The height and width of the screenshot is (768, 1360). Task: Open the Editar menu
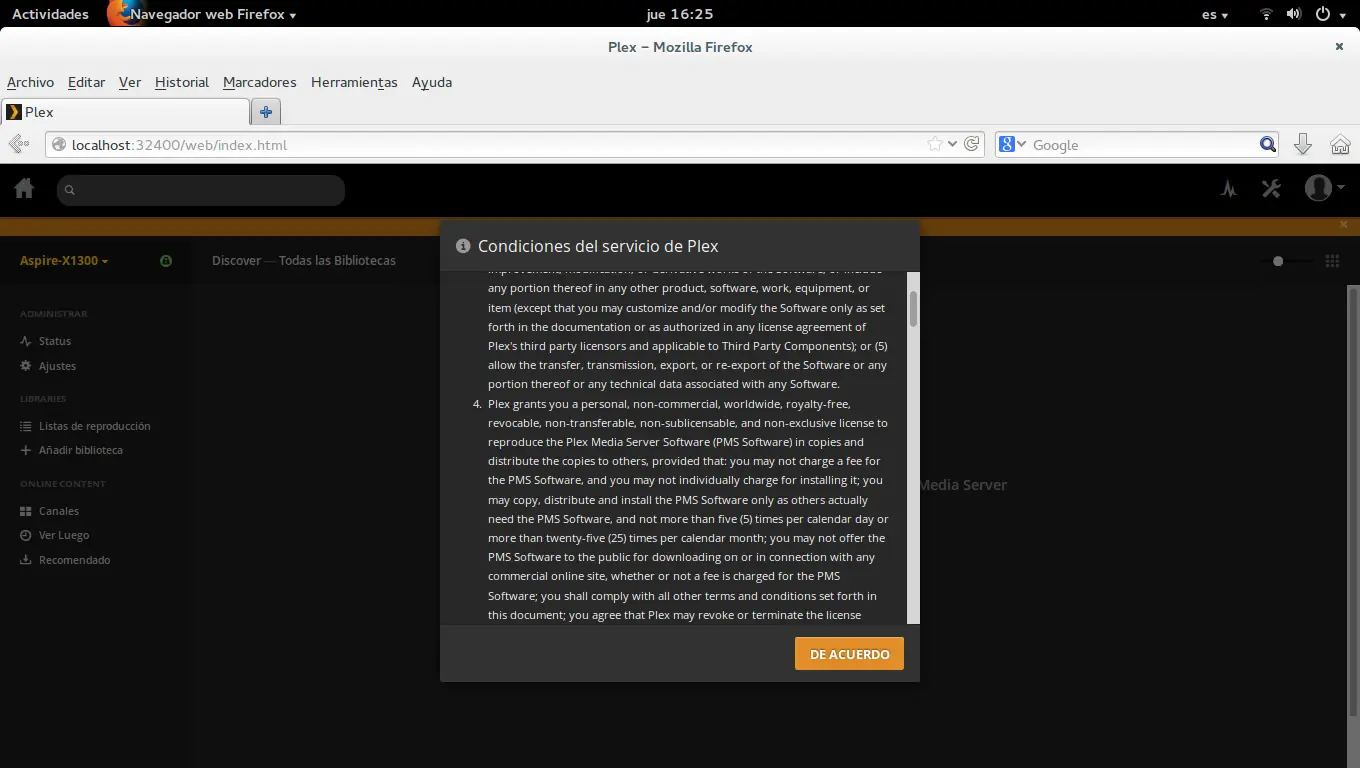click(x=86, y=82)
